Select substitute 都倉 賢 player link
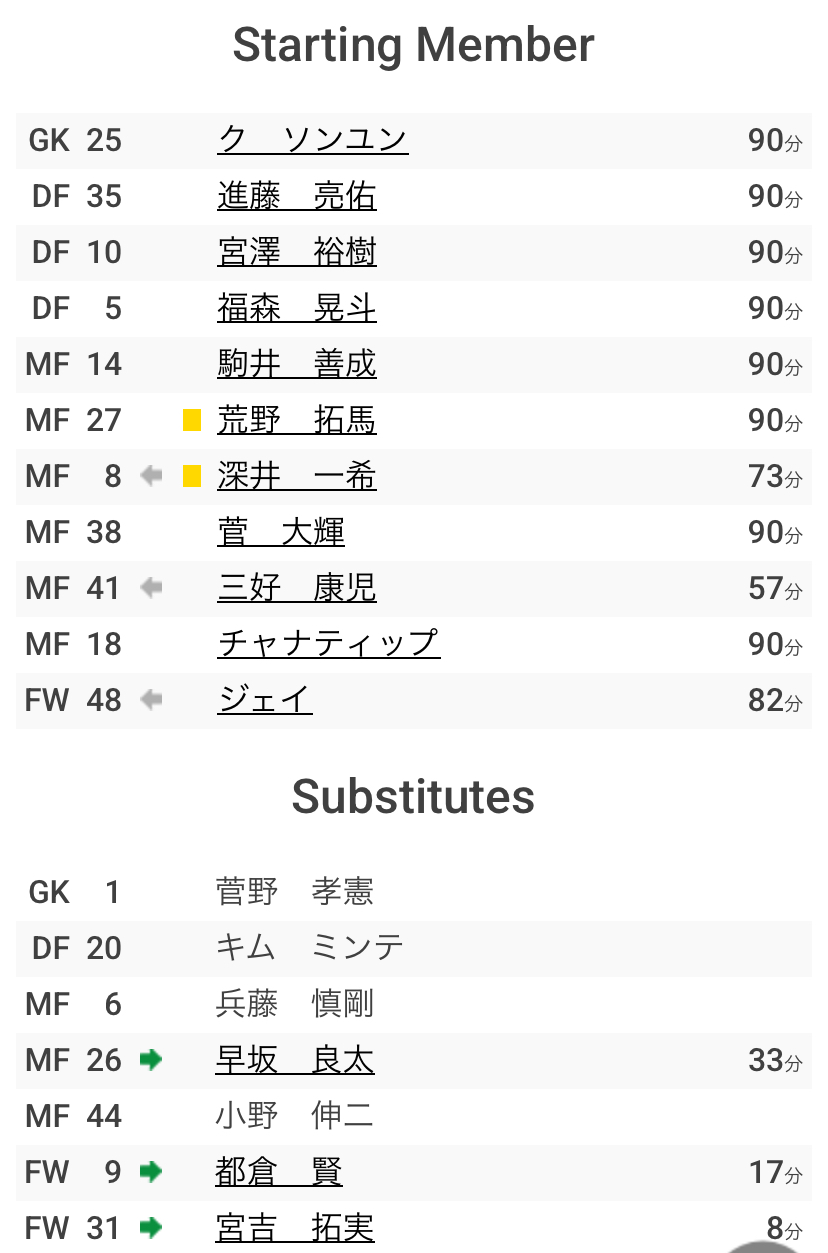Viewport: 828px width, 1253px height. [x=278, y=1172]
